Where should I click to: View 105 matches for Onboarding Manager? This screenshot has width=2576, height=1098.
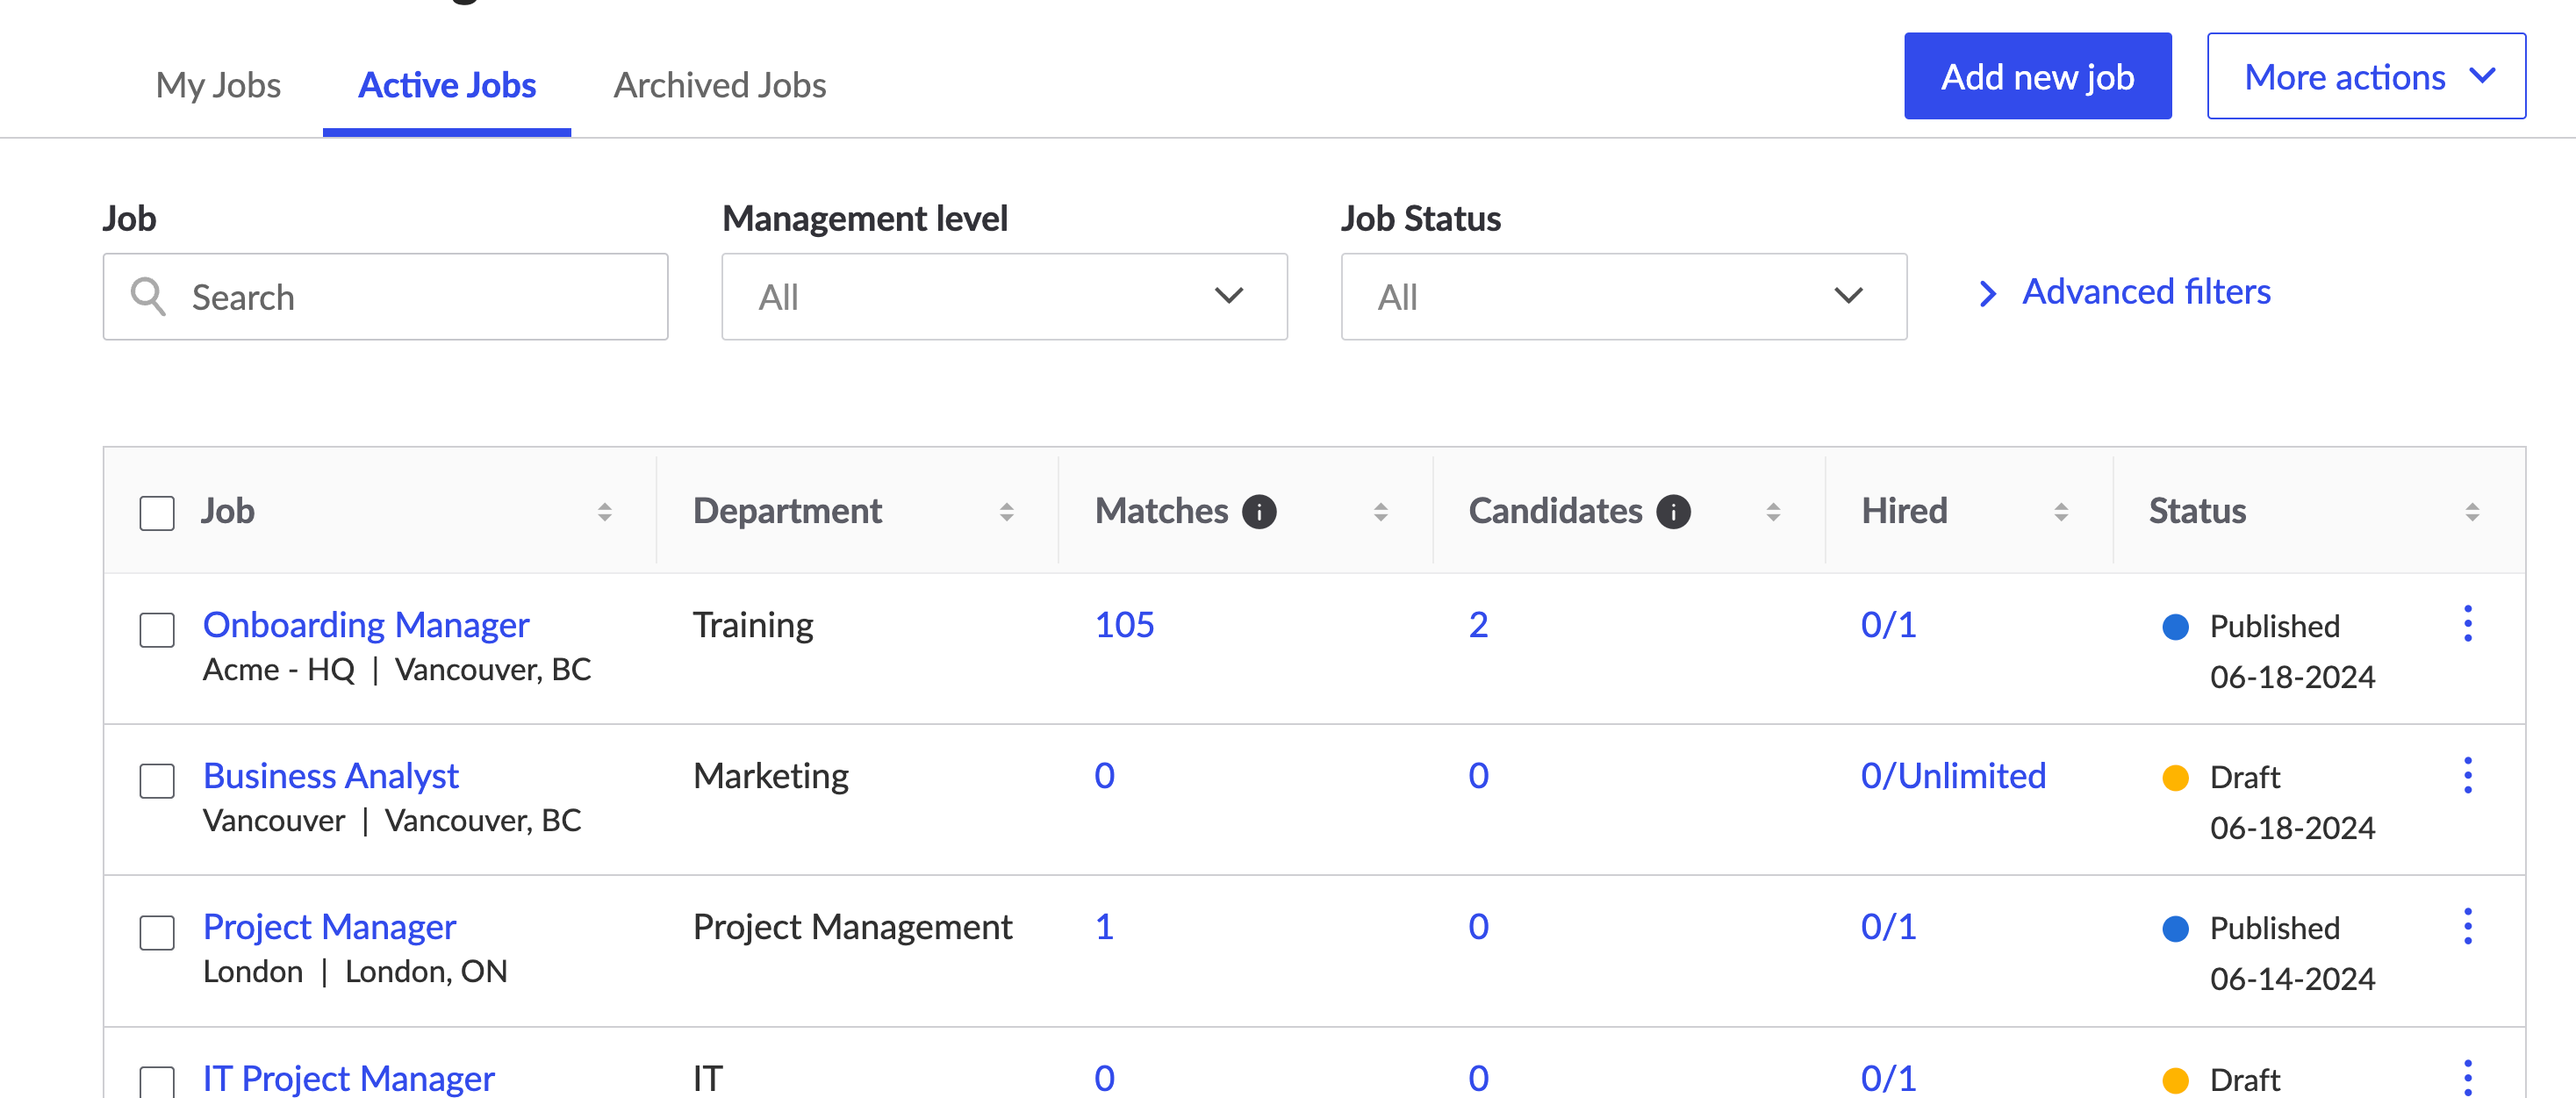1124,625
